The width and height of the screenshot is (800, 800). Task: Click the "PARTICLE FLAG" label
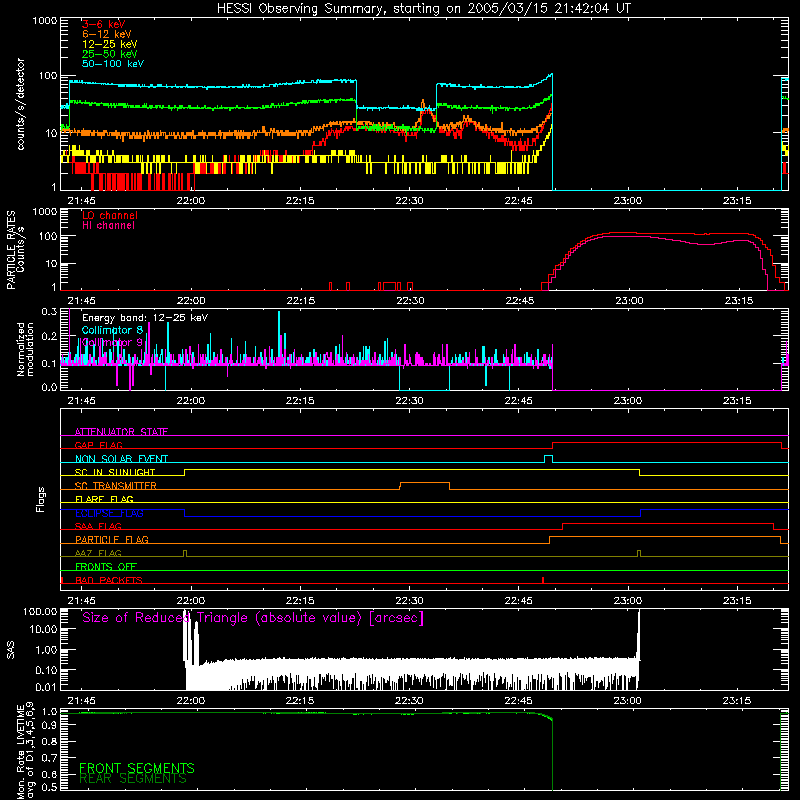(x=112, y=540)
